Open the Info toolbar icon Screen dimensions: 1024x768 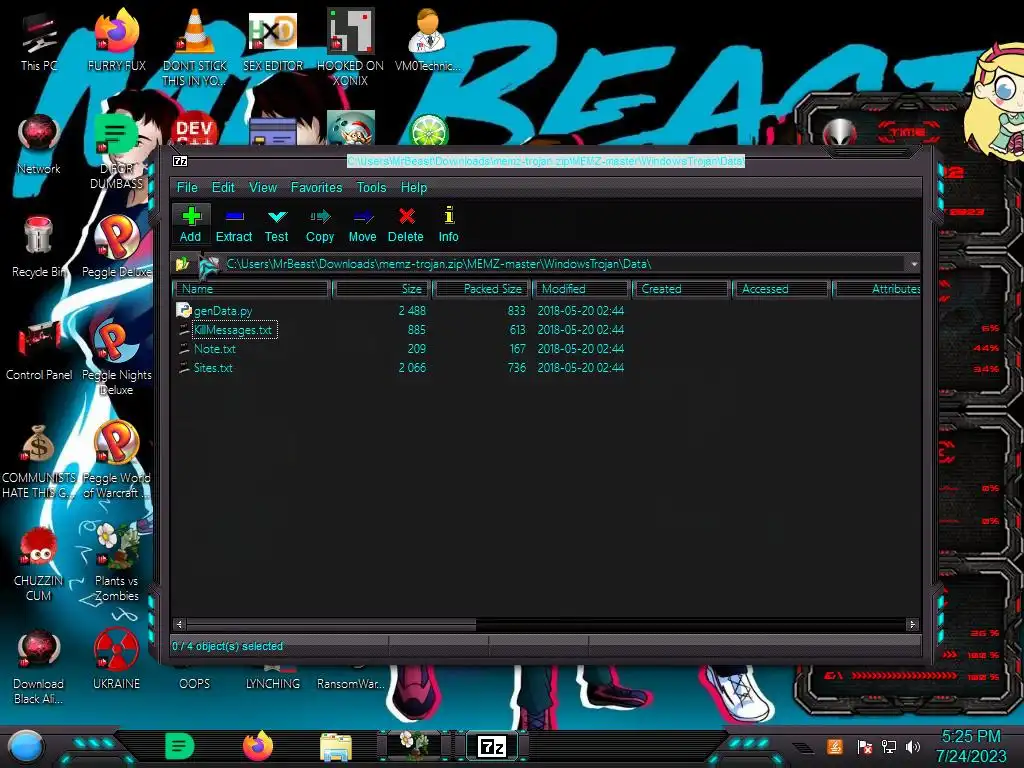coord(449,224)
